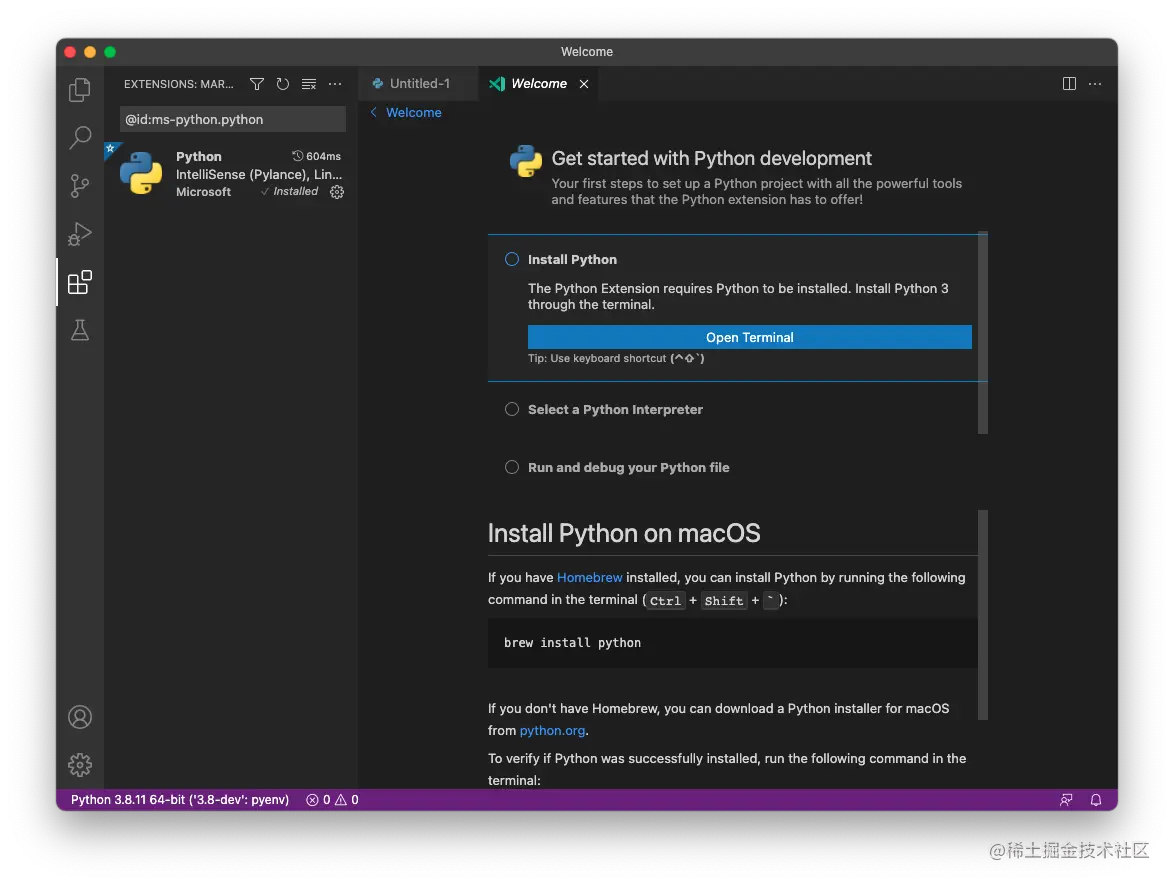This screenshot has height=885, width=1174.
Task: Click the Get started with Python development heading
Action: tap(711, 158)
